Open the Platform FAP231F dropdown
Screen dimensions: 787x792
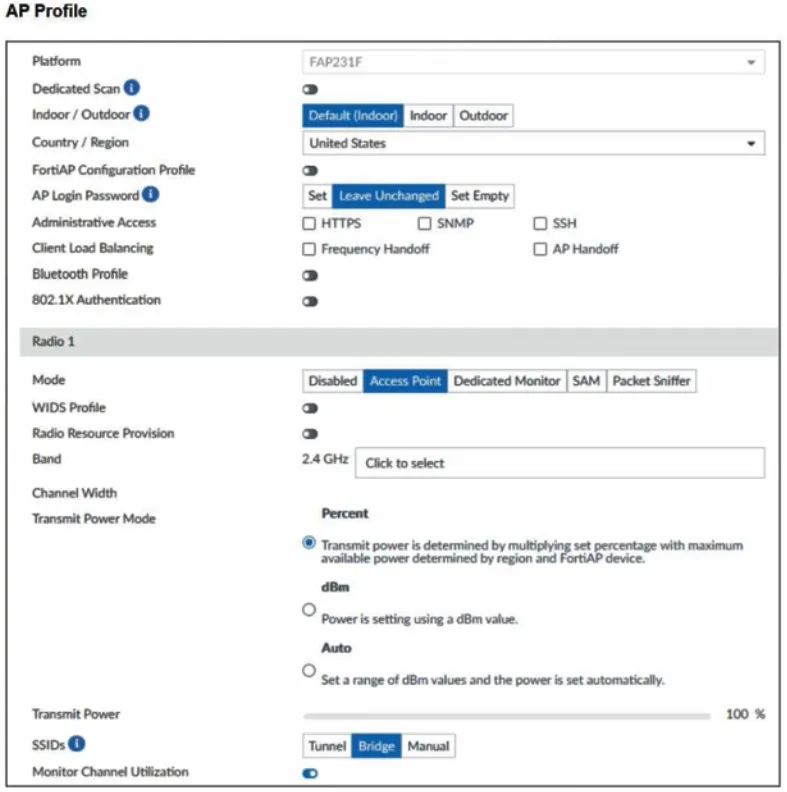[533, 62]
